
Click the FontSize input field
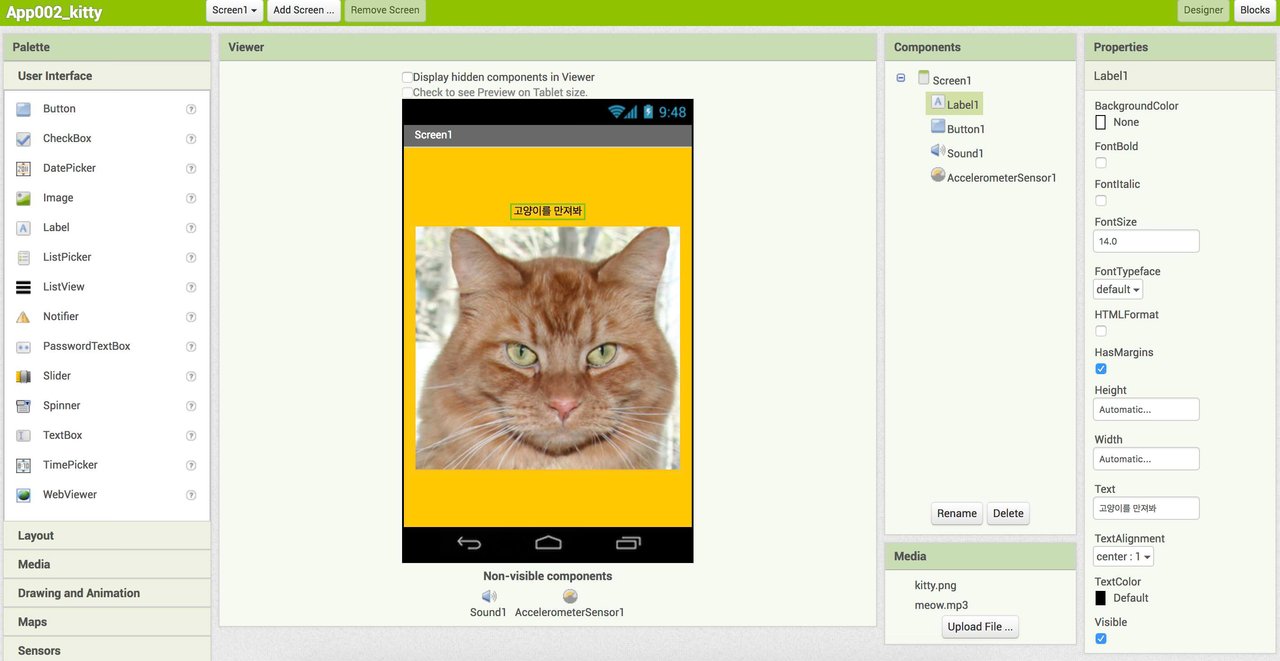click(x=1146, y=241)
